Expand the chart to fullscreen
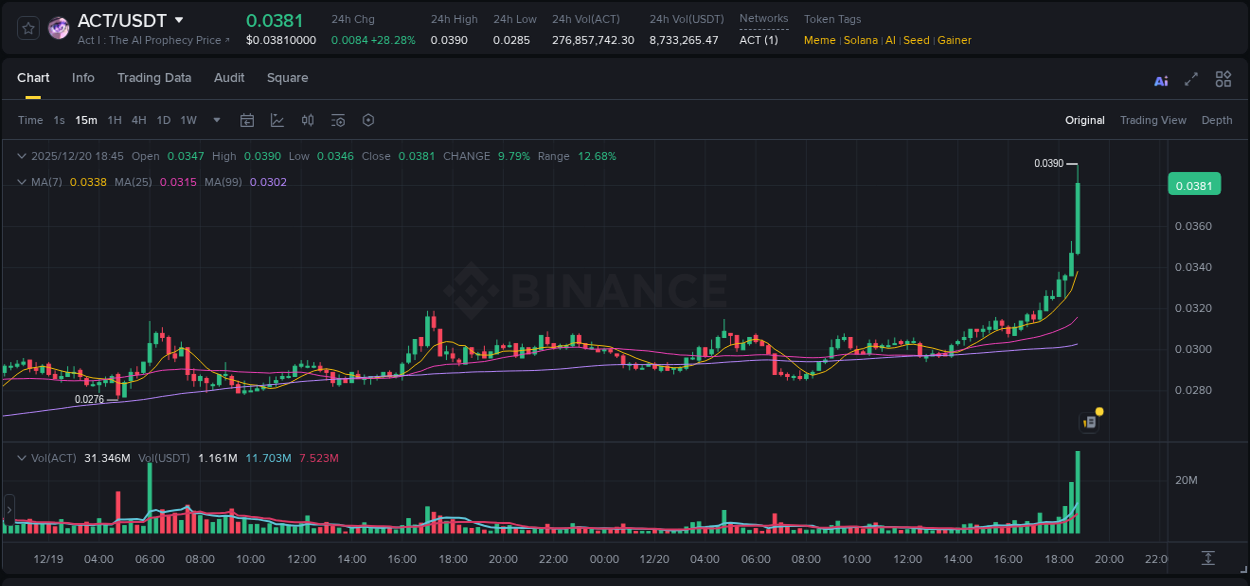This screenshot has width=1250, height=586. 1190,79
